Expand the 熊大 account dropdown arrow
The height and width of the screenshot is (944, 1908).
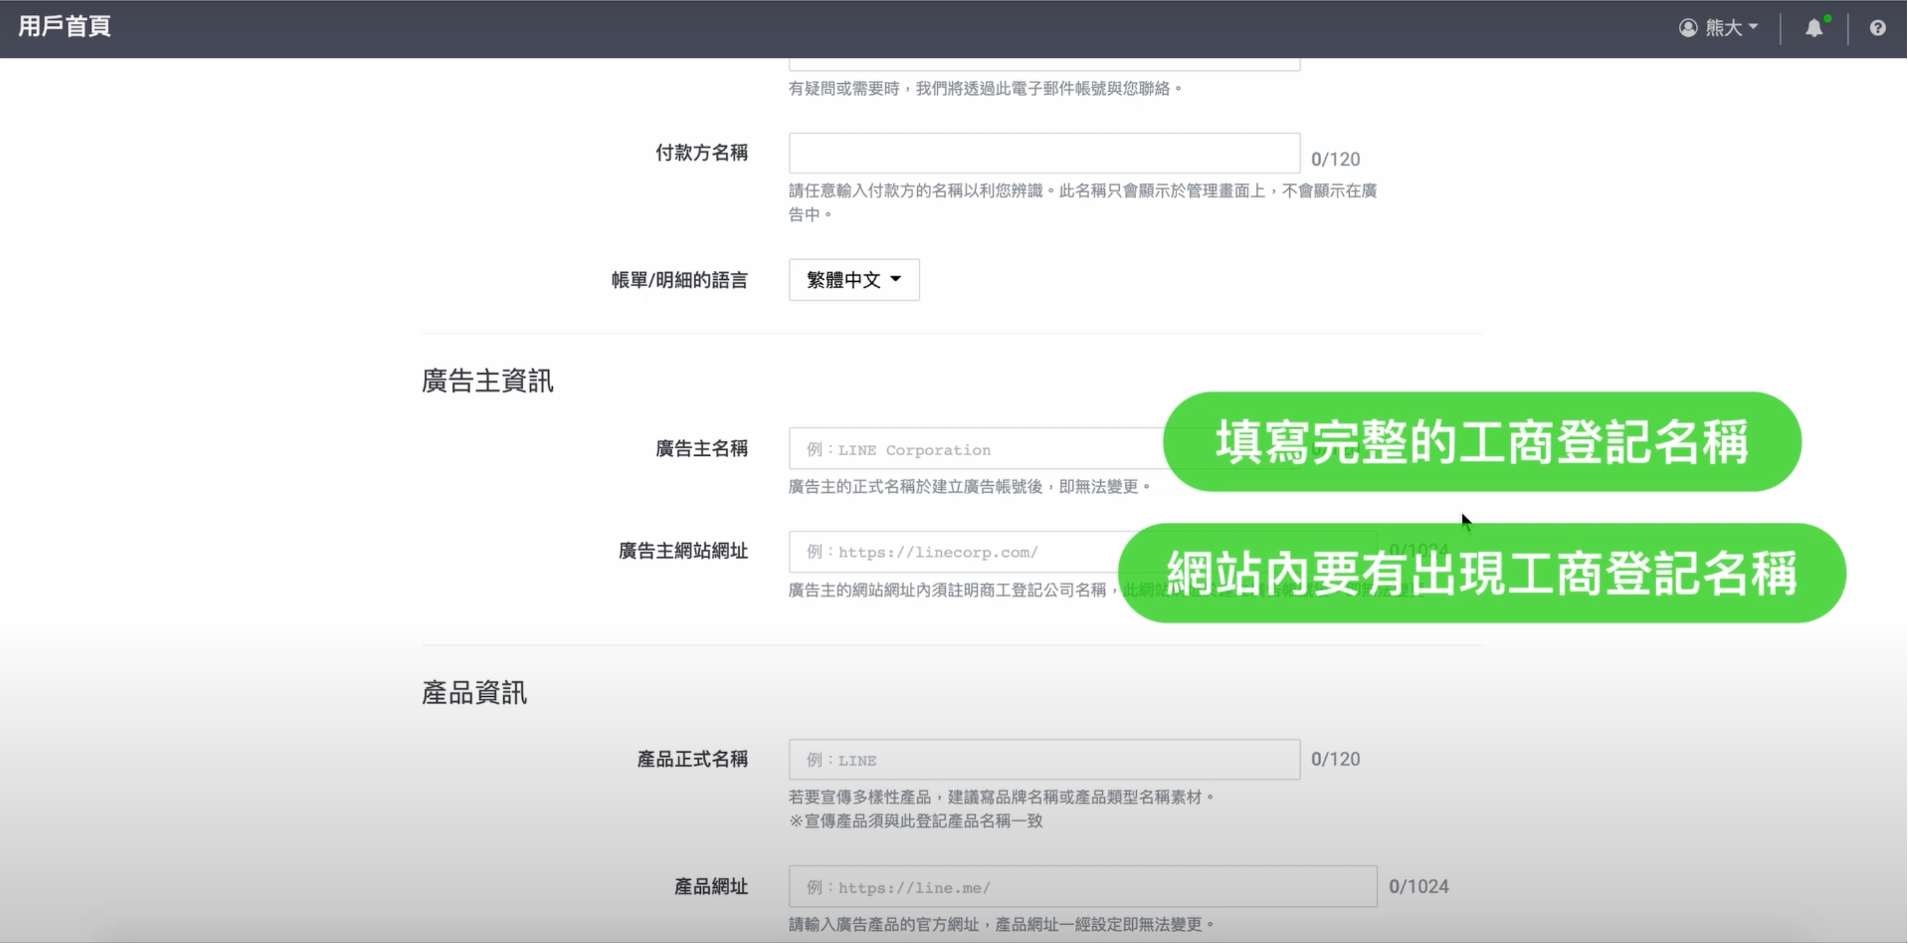pos(1753,28)
